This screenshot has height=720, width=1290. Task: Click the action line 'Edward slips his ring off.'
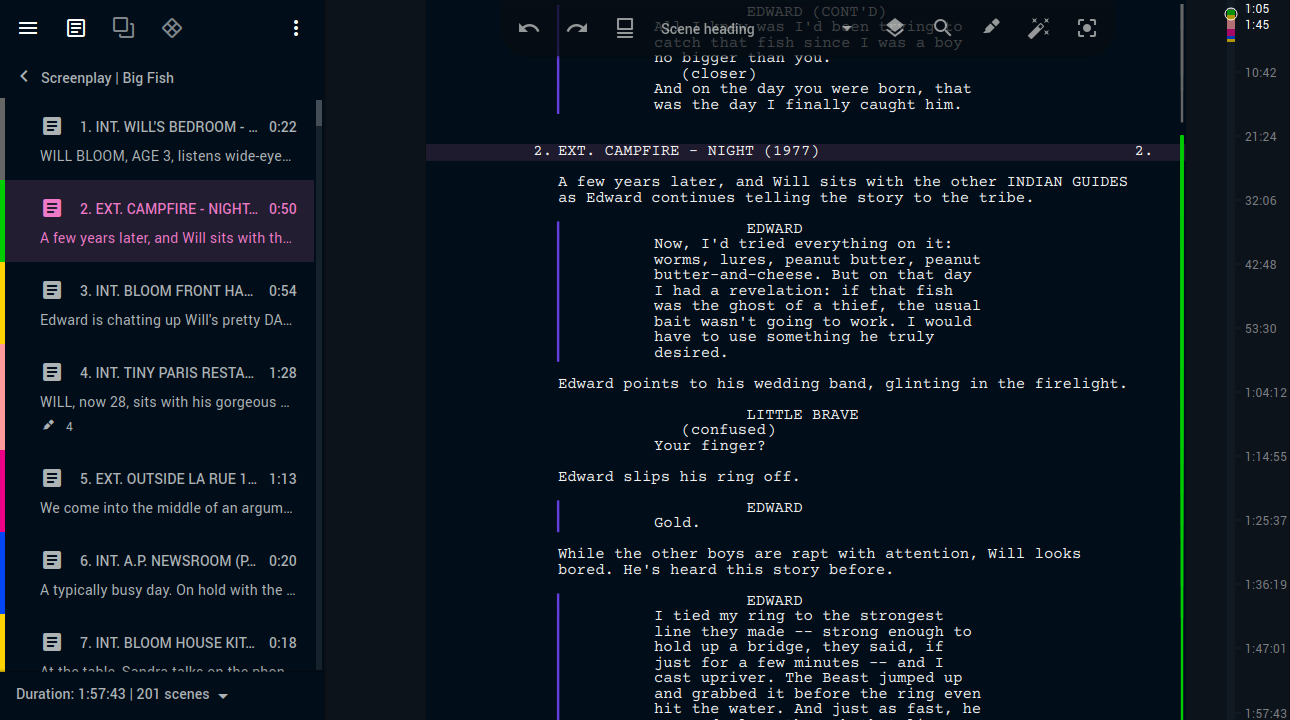pos(679,477)
